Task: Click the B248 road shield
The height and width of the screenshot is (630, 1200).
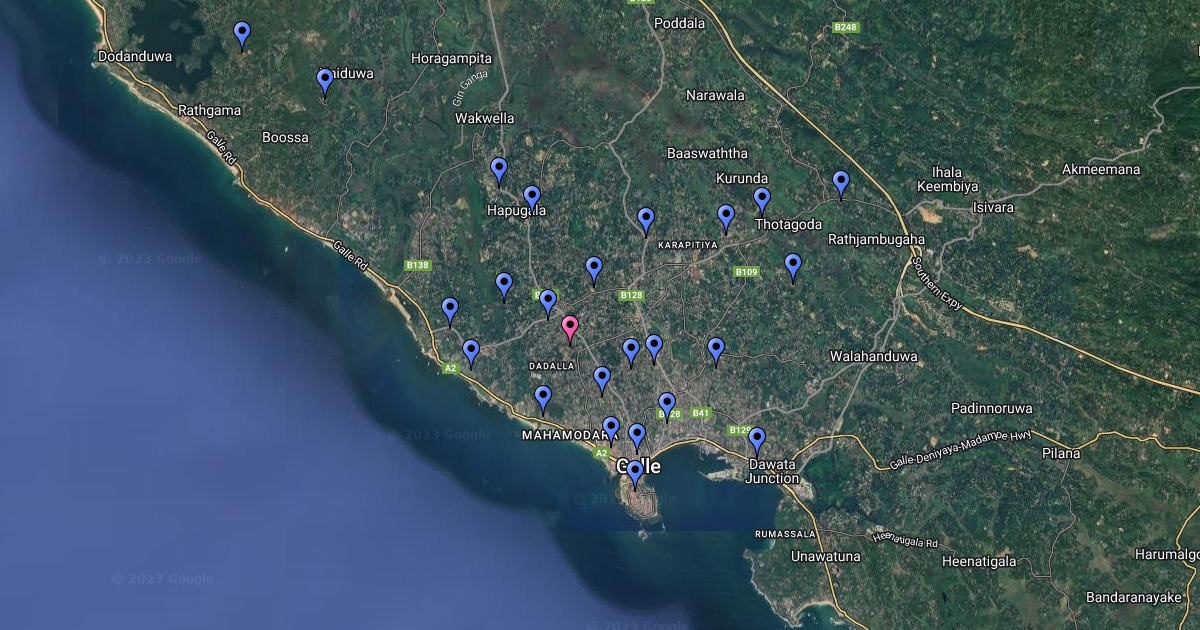Action: pyautogui.click(x=845, y=27)
